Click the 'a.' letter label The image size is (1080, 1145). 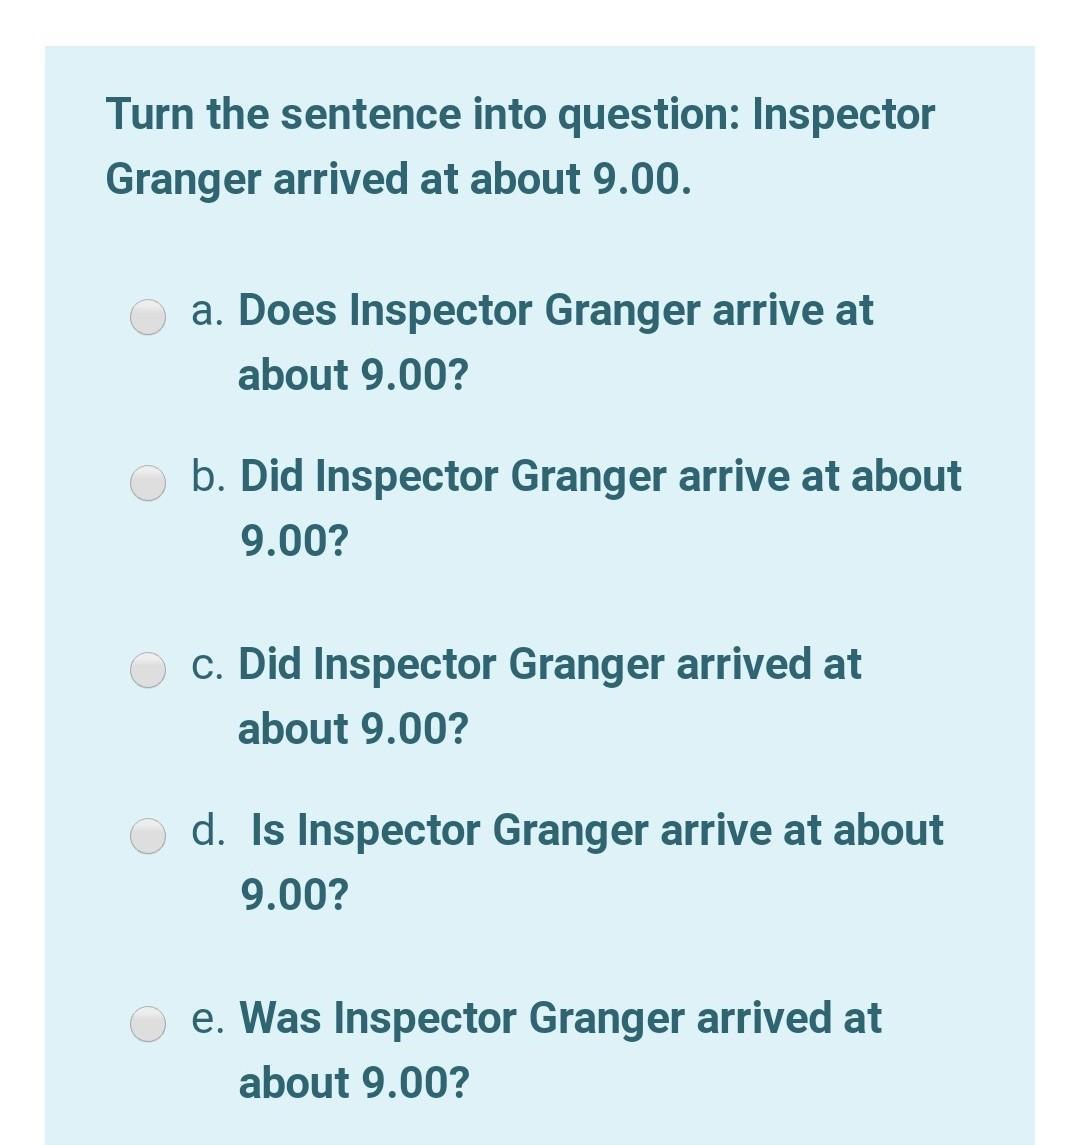pyautogui.click(x=208, y=311)
